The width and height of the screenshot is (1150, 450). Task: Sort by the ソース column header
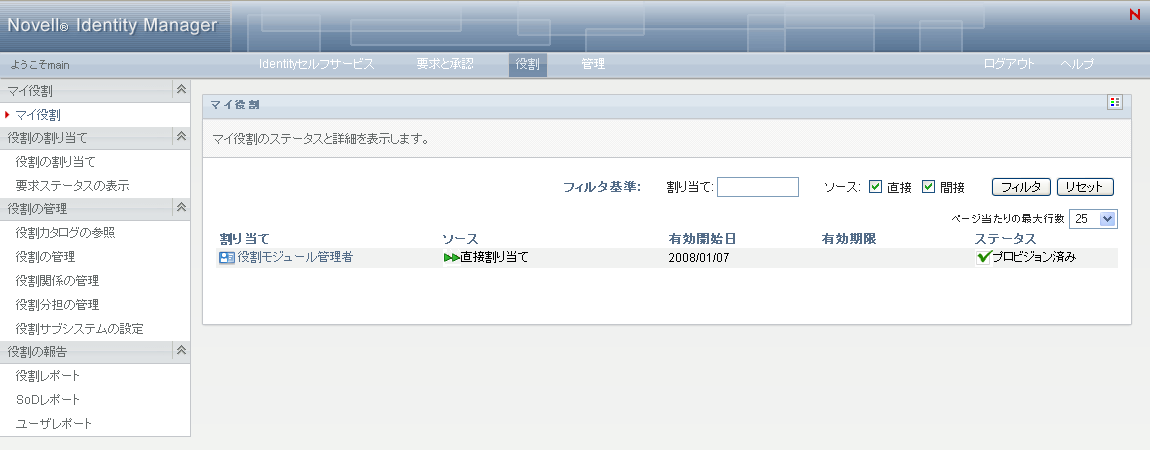point(460,239)
